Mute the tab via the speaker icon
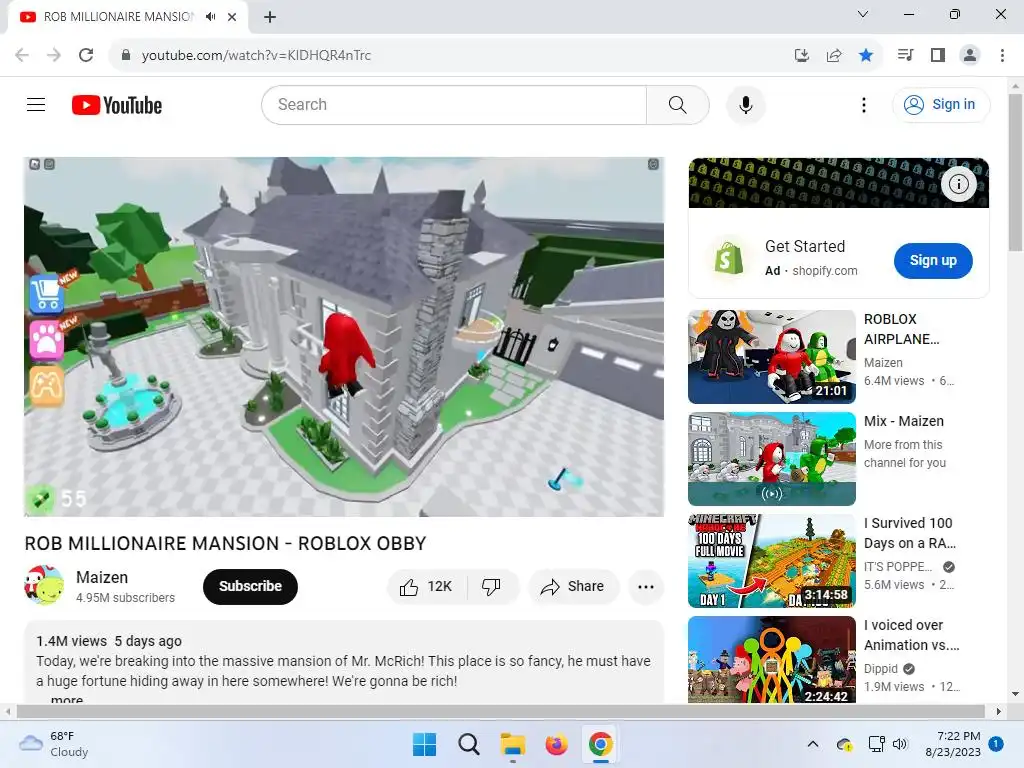 (210, 17)
